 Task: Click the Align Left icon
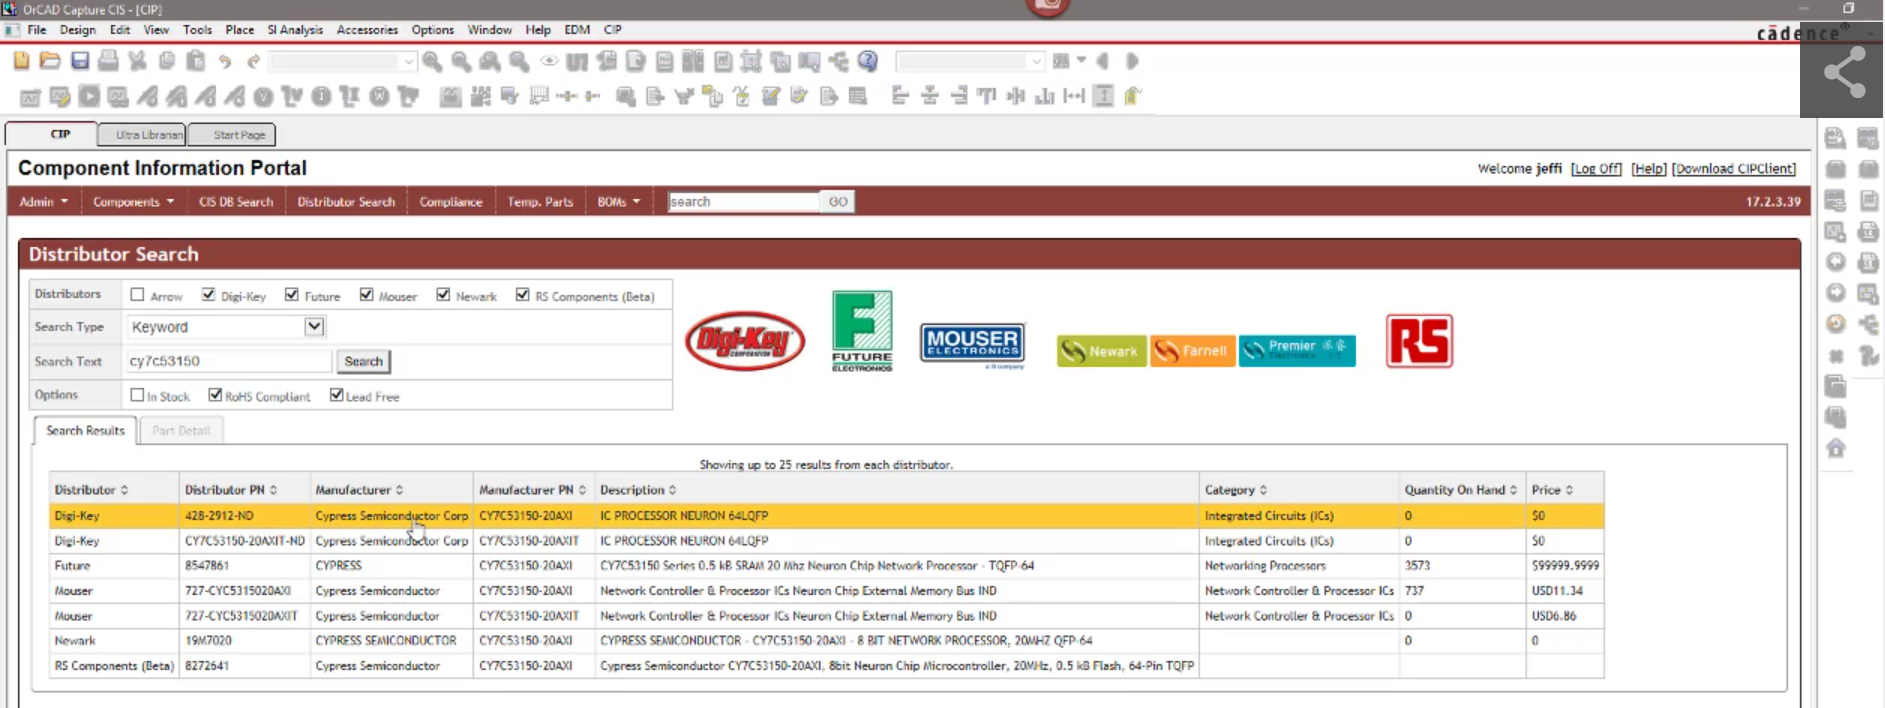pos(900,97)
